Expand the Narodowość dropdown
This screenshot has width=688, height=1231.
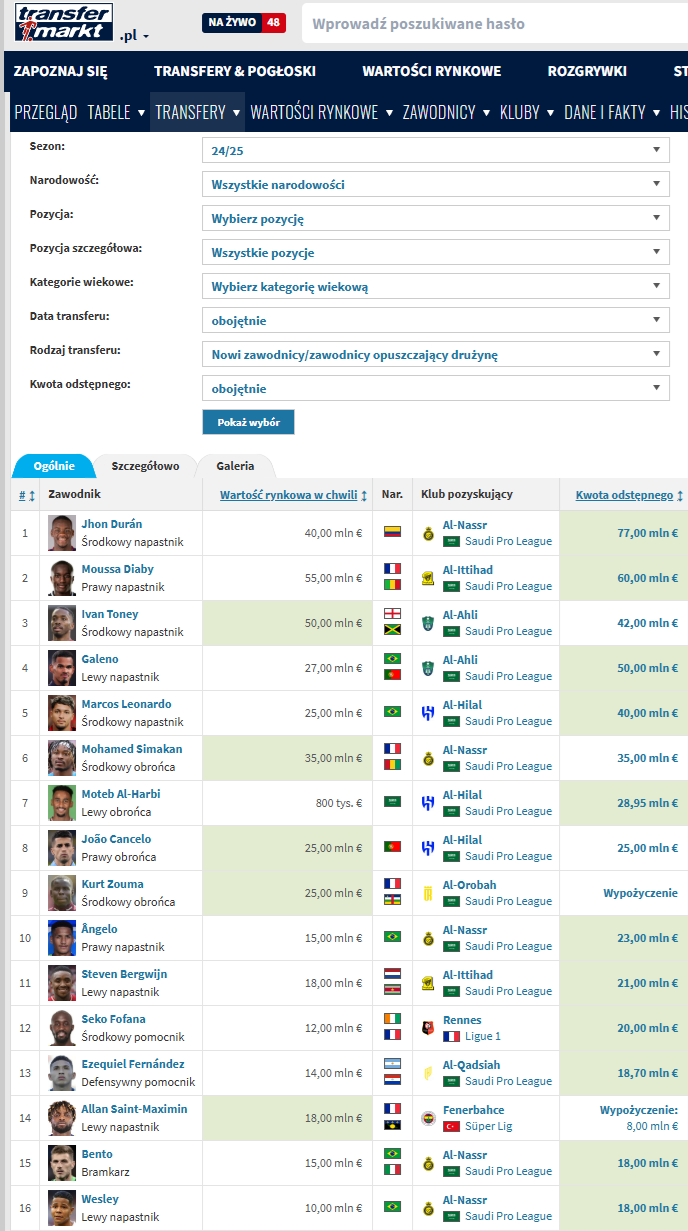[436, 184]
